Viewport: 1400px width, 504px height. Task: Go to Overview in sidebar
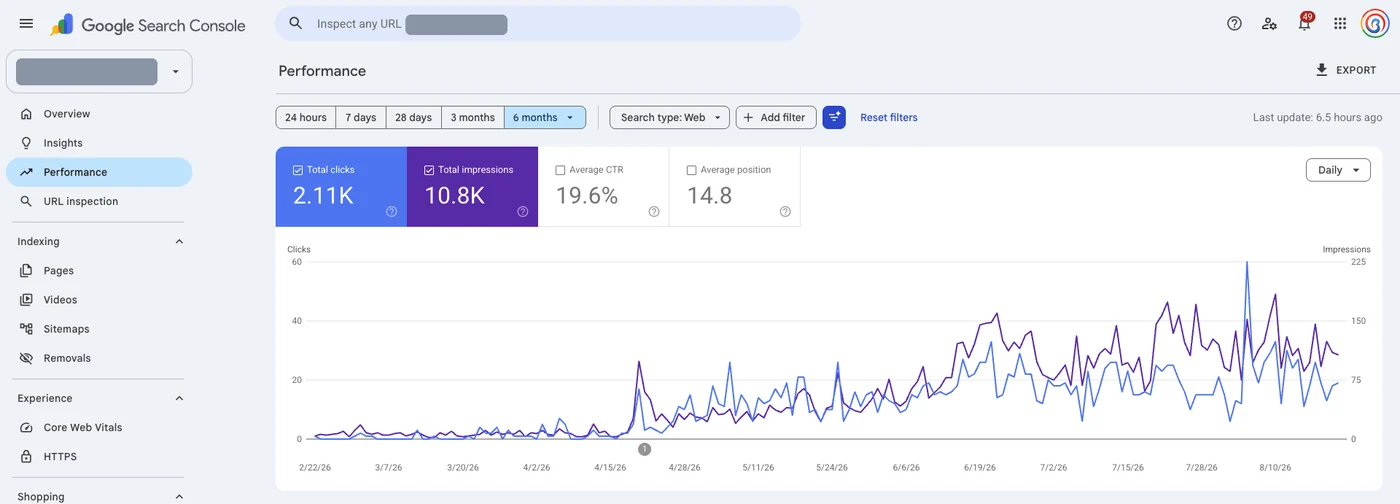pyautogui.click(x=99, y=114)
